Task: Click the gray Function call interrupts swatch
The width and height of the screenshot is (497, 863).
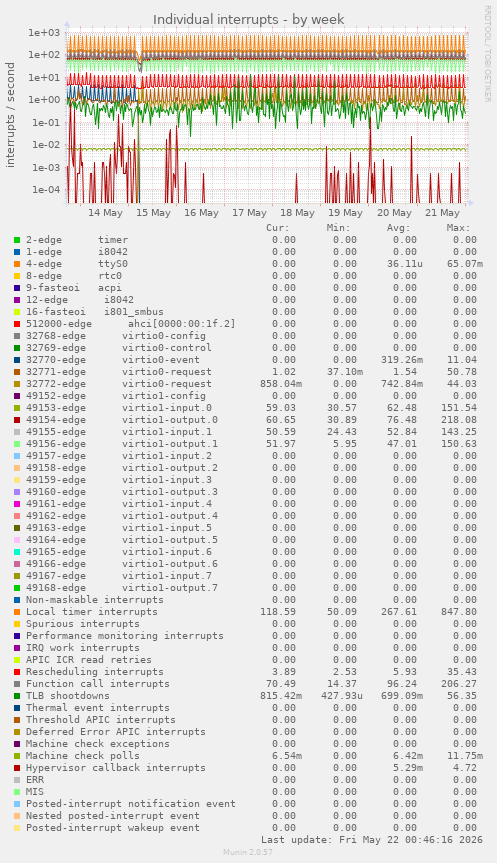Action: (17, 684)
